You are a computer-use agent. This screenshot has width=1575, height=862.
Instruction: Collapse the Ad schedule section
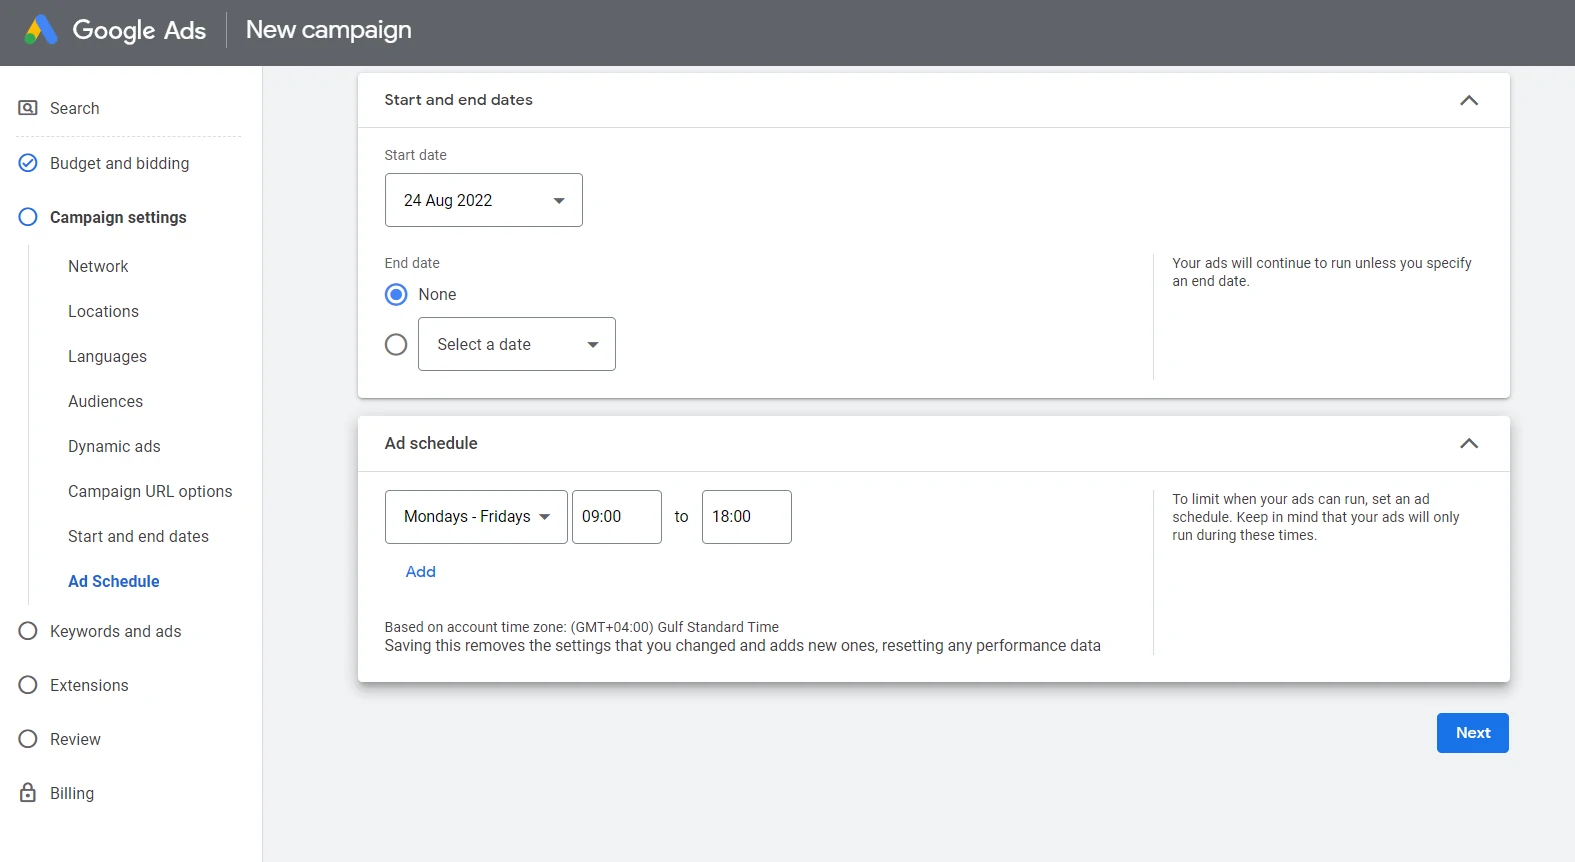pyautogui.click(x=1469, y=443)
